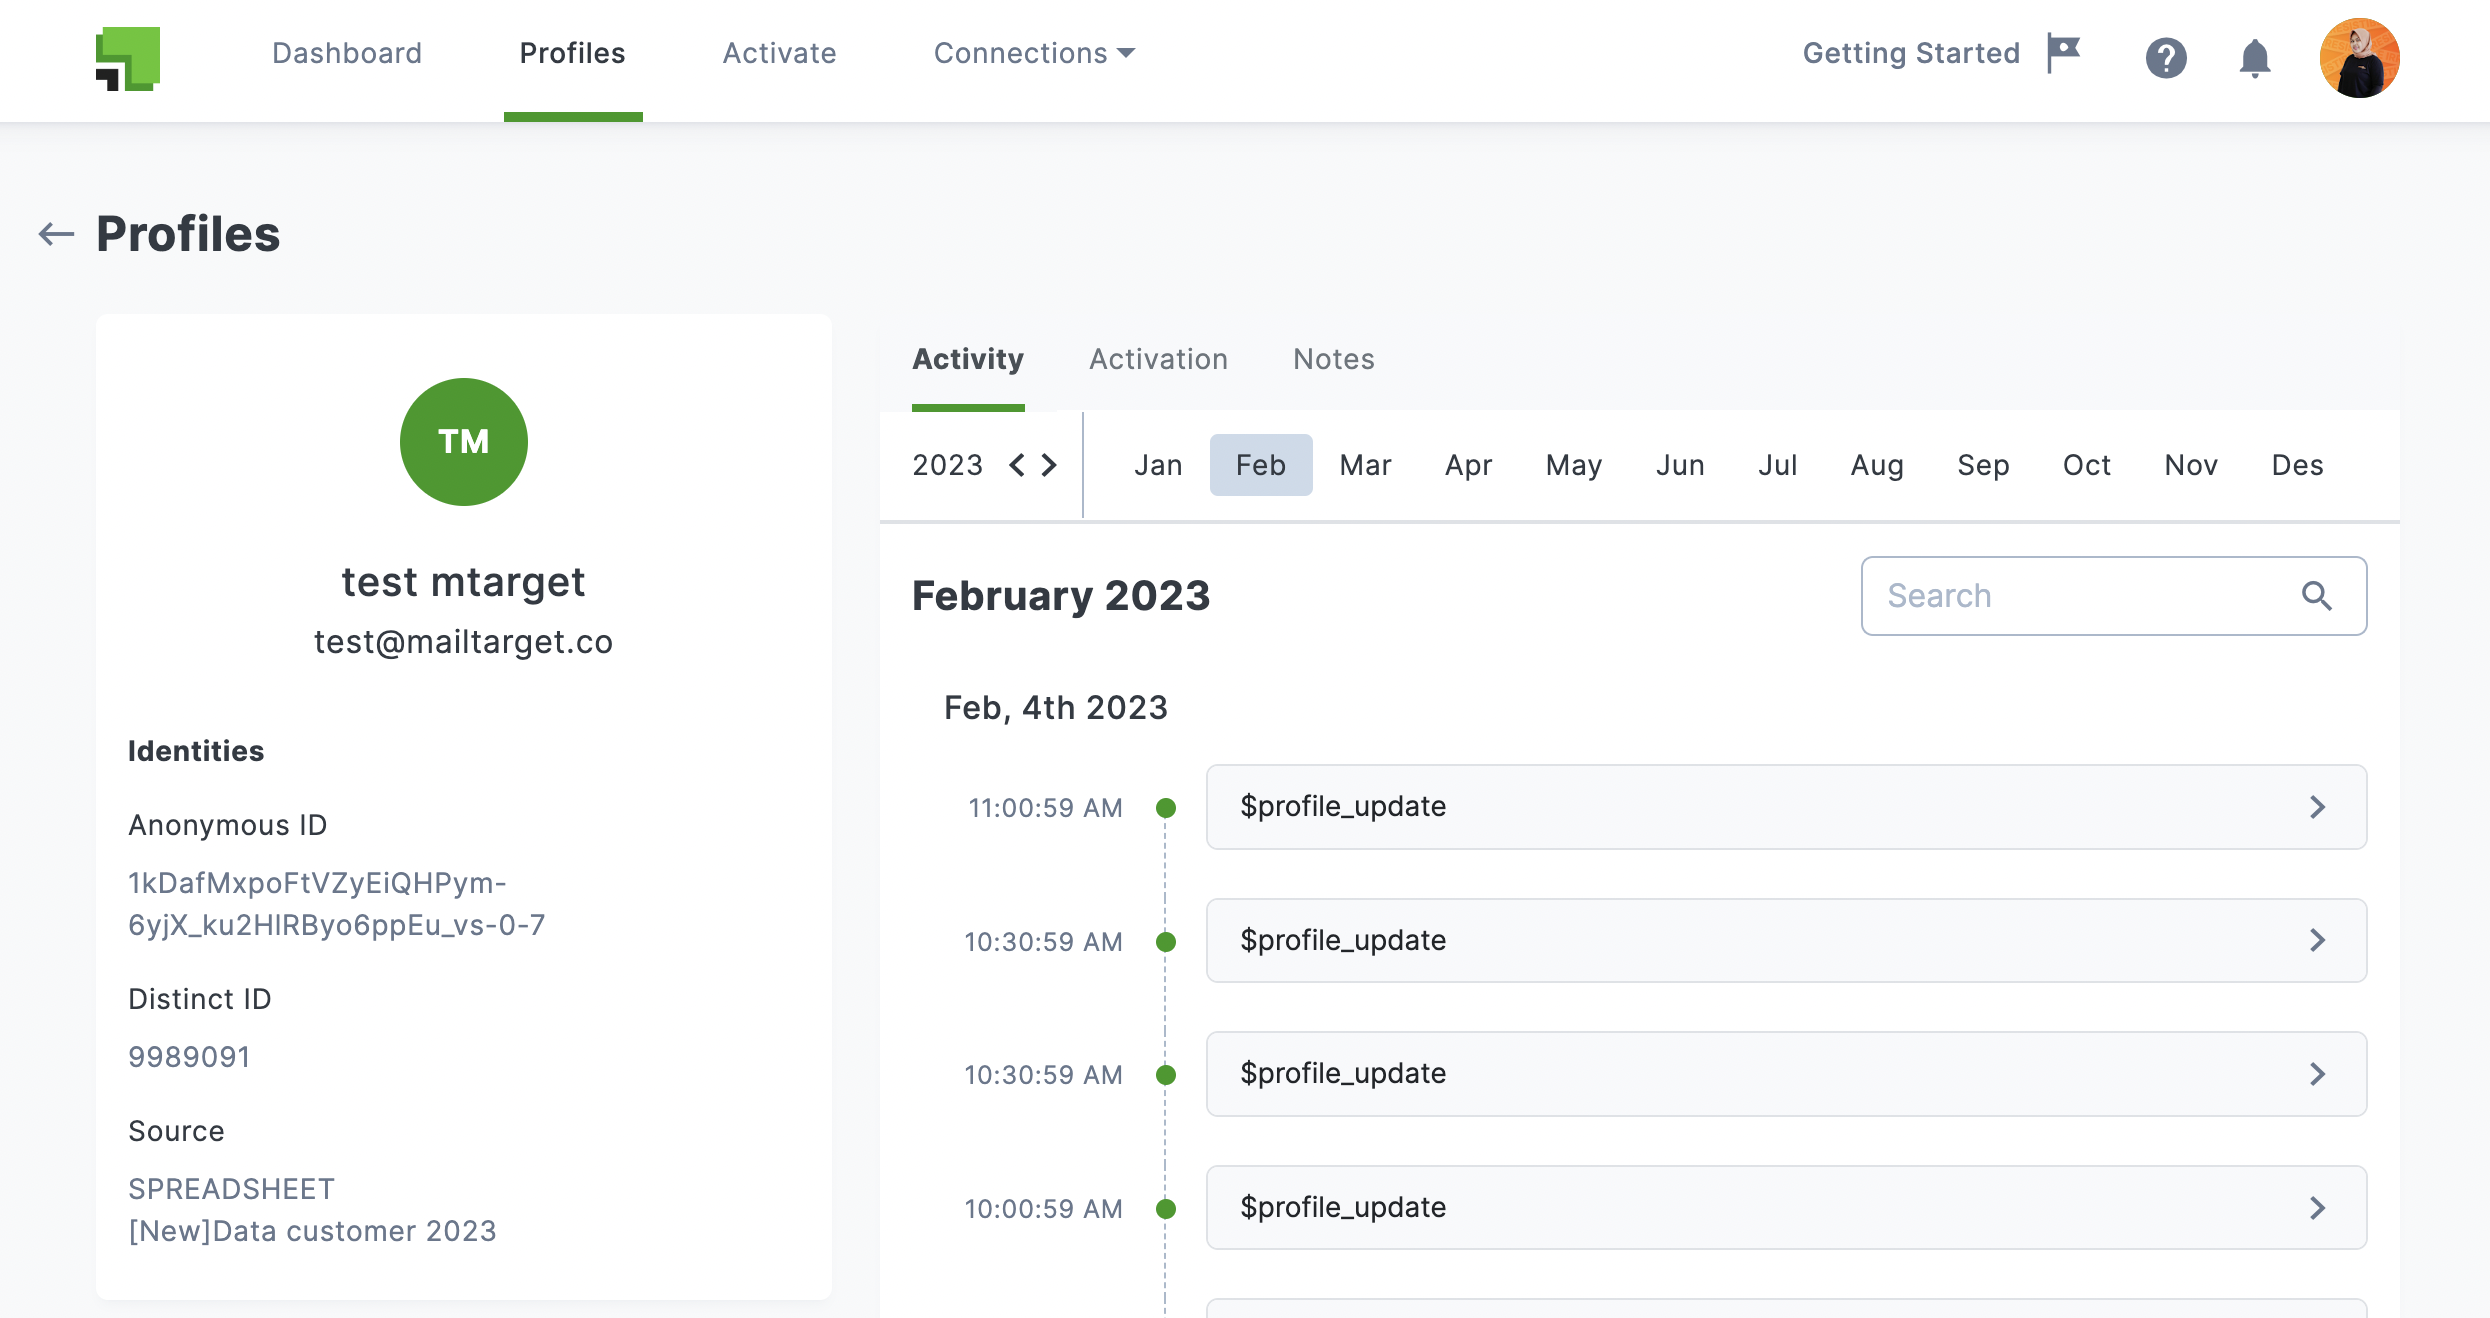Image resolution: width=2490 pixels, height=1318 pixels.
Task: Click the Getting Started link
Action: pos(1911,53)
